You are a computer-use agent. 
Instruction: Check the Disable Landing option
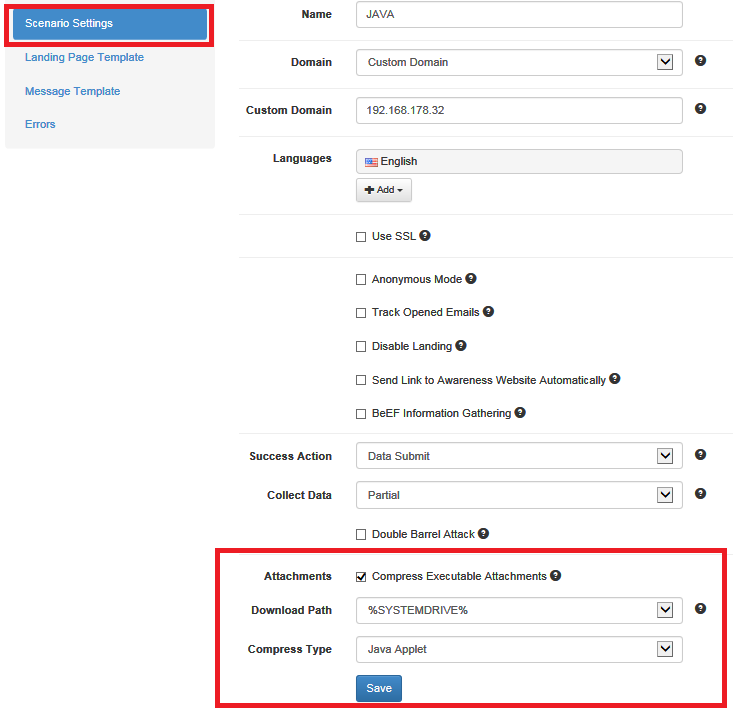(x=361, y=346)
